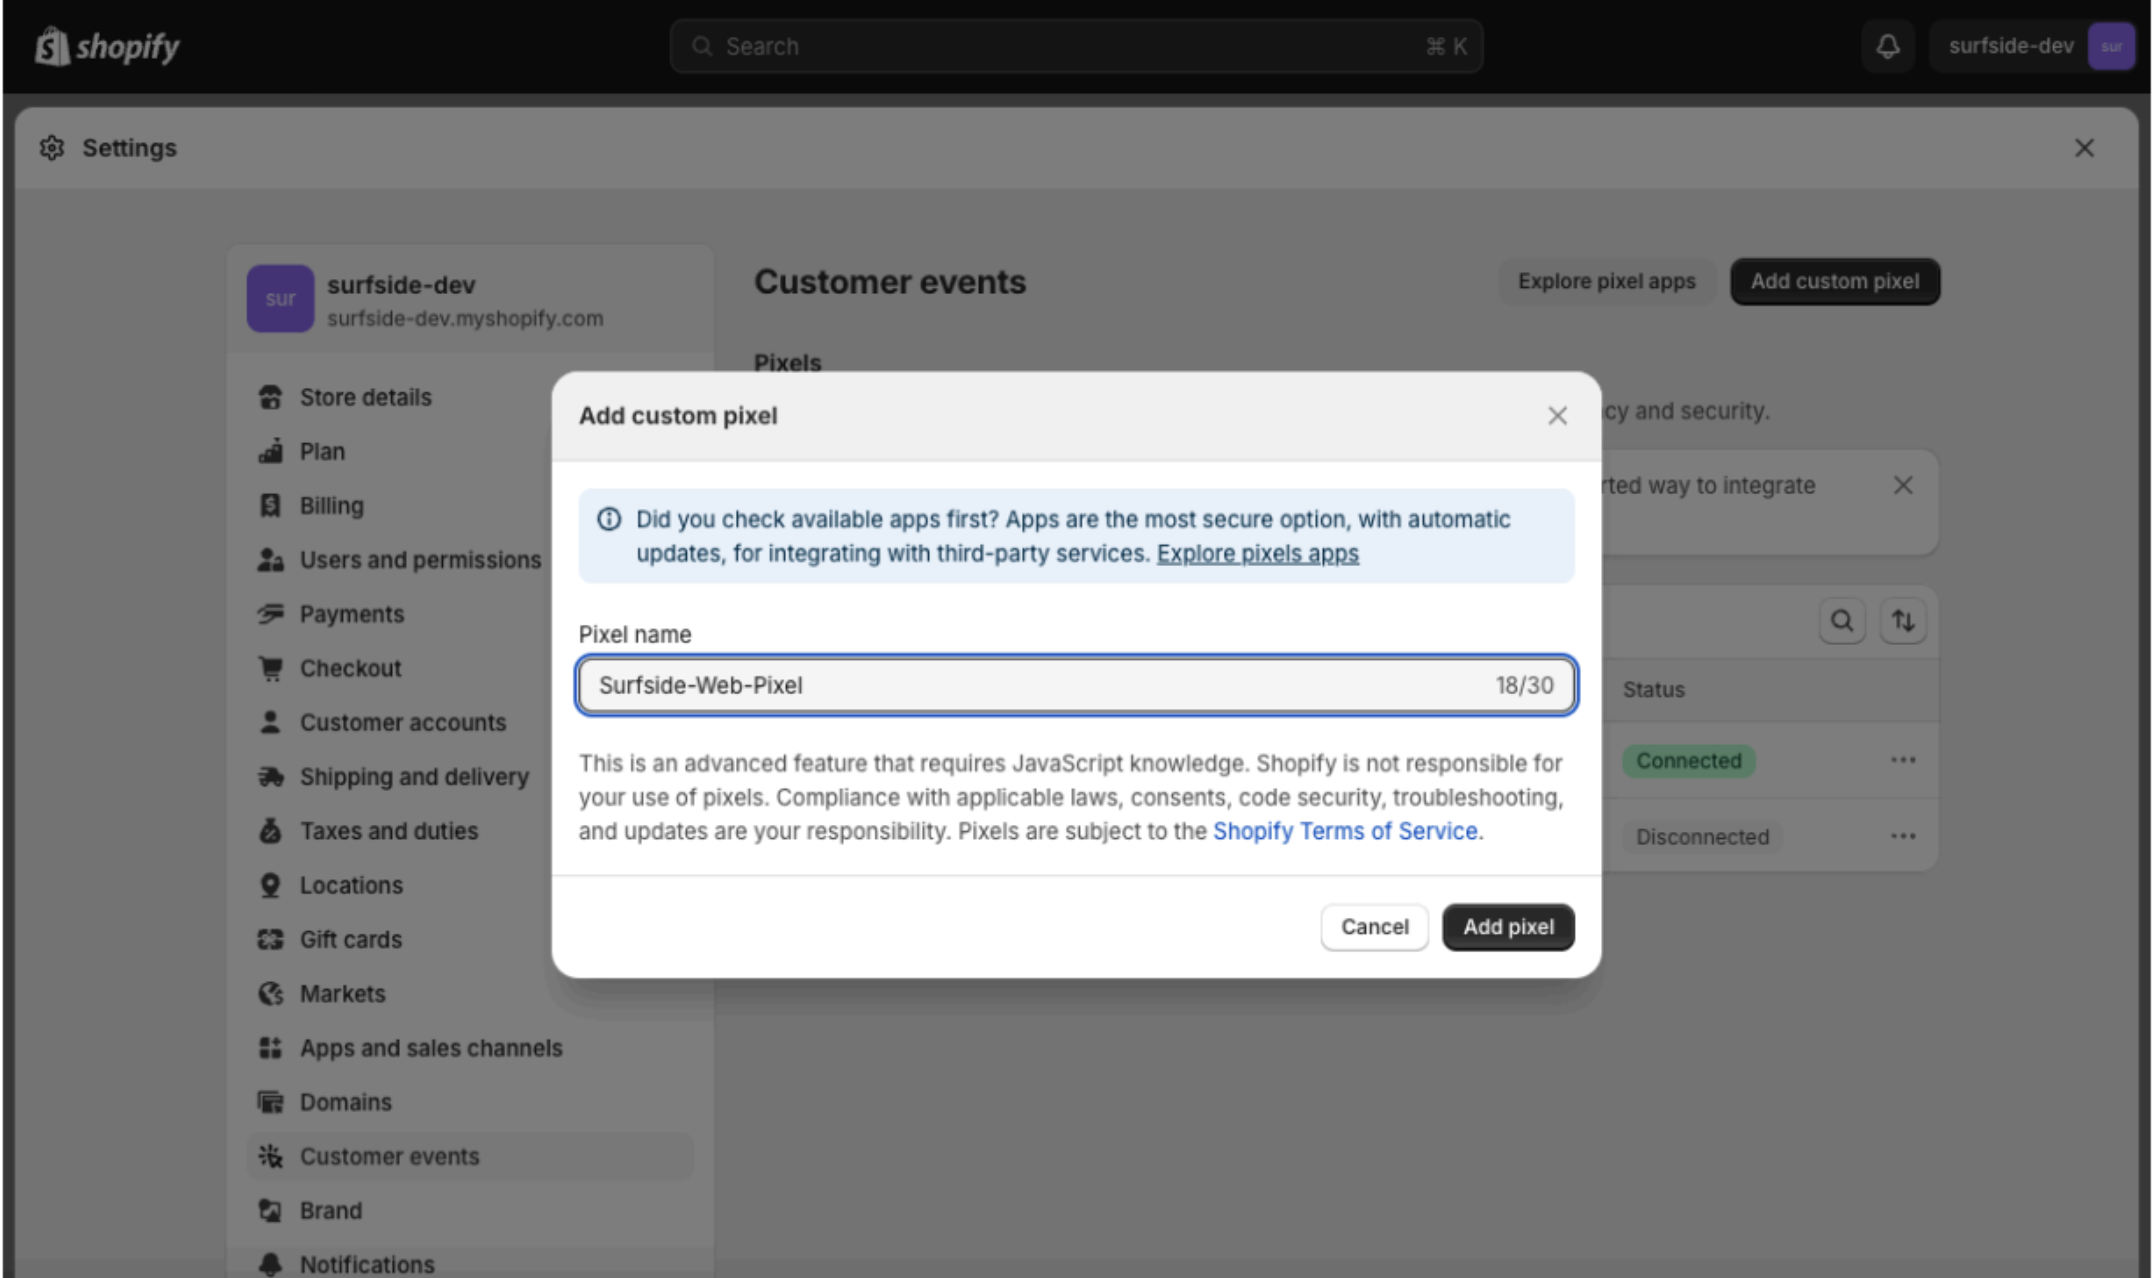Go to Taxes and duties
2154x1278 pixels.
coord(389,831)
